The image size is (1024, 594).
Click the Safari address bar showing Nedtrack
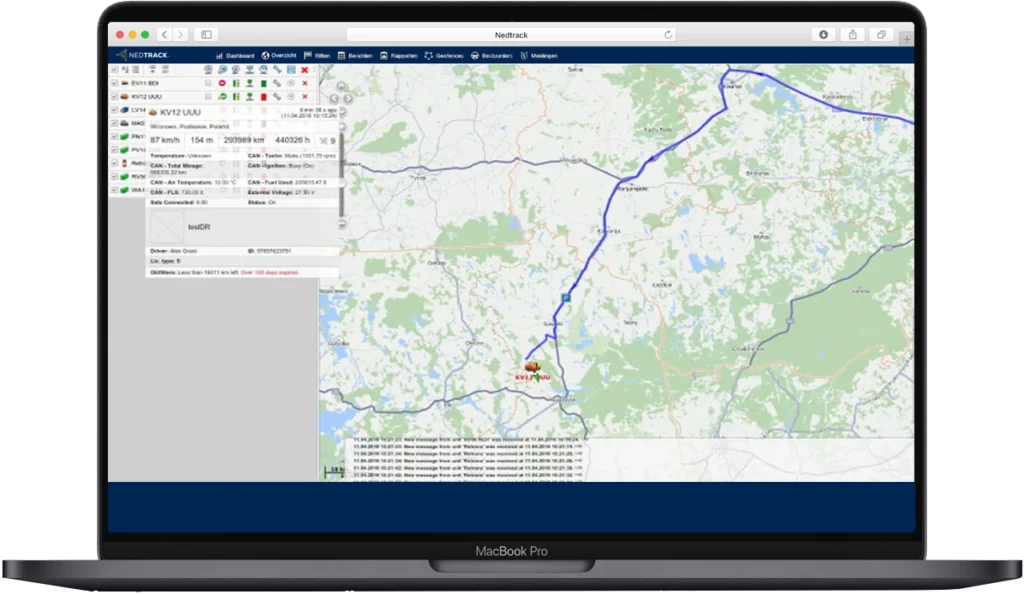coord(511,35)
